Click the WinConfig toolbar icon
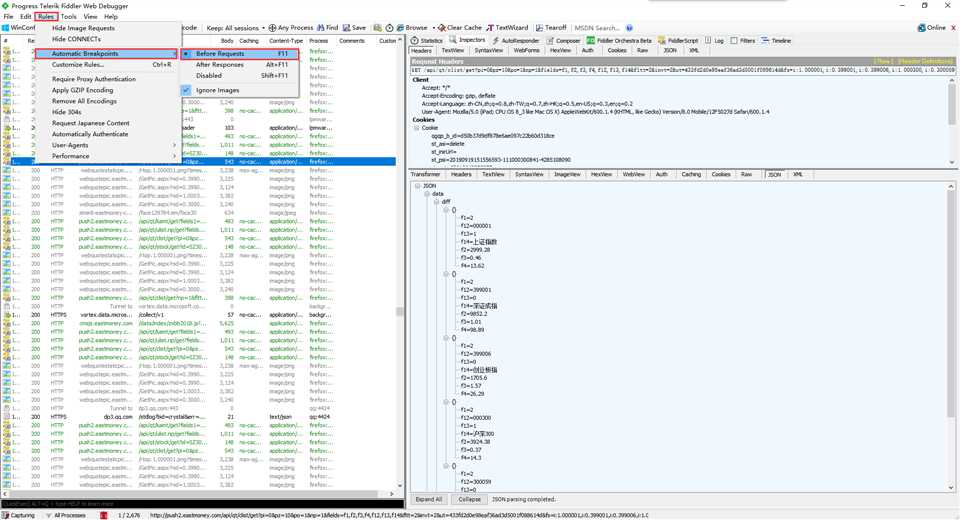 (6, 28)
